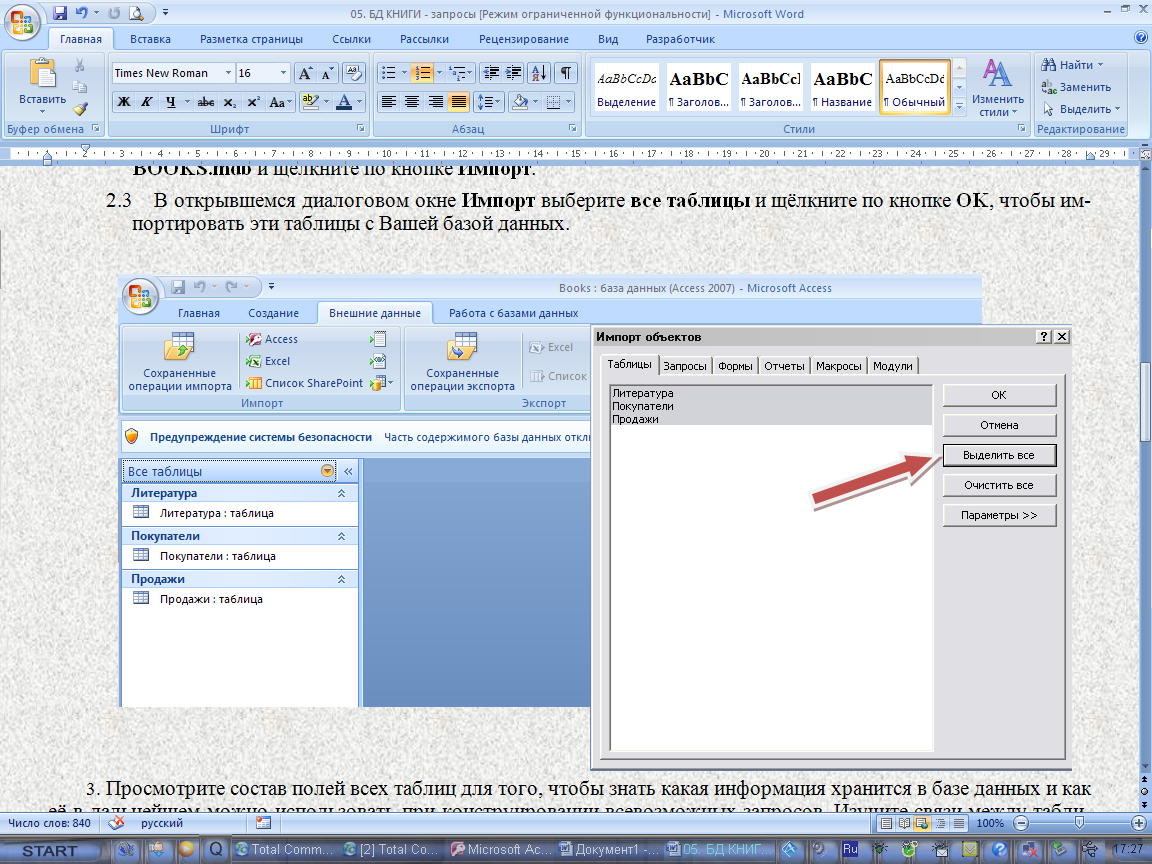
Task: Click the Save icon in Quick Access toolbar
Action: coord(60,12)
